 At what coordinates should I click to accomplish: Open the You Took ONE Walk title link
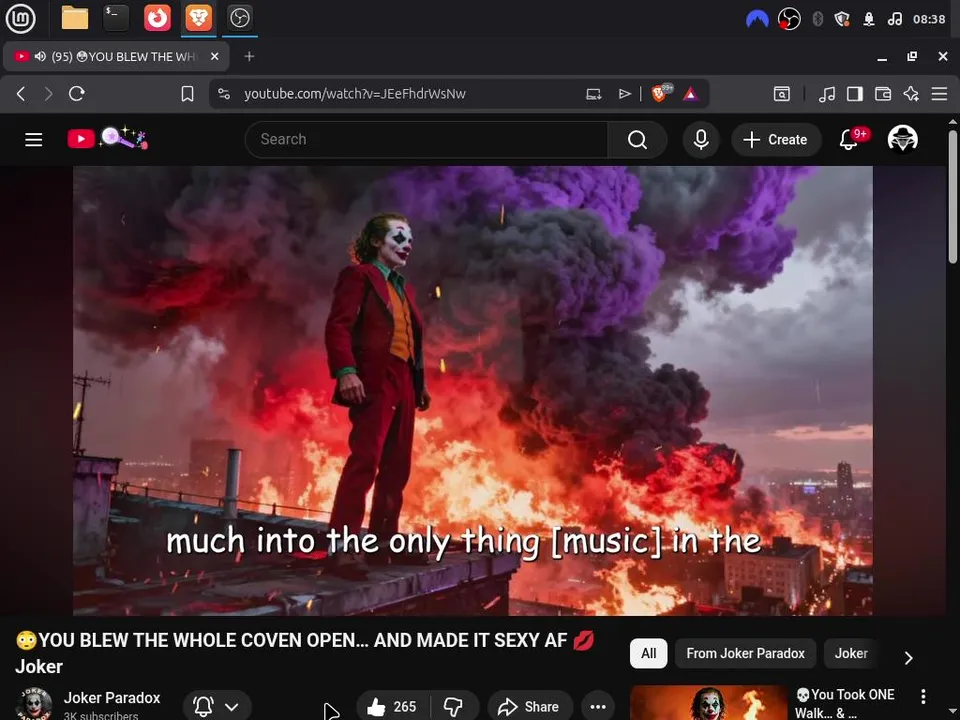pos(845,703)
